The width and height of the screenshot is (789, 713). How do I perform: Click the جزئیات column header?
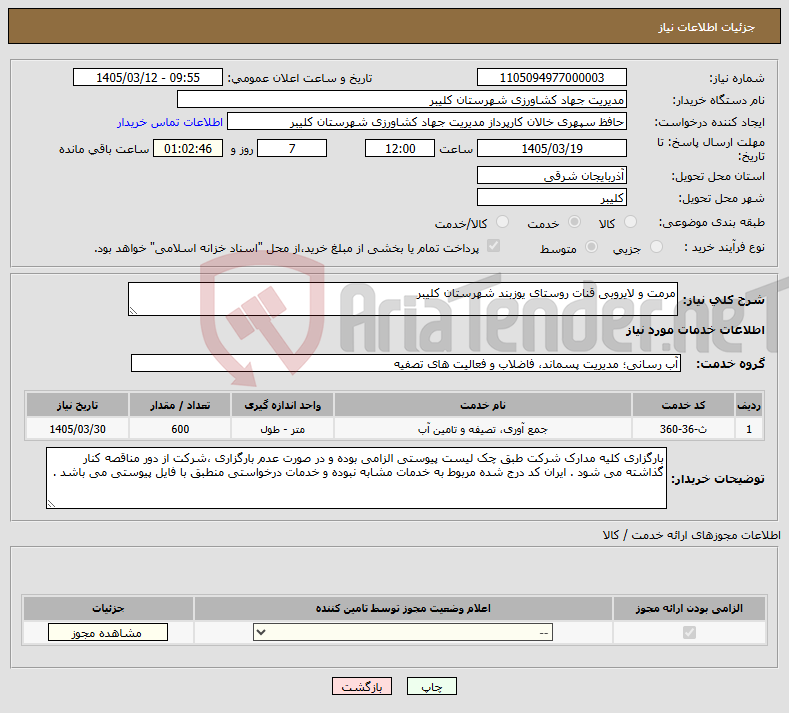click(x=108, y=608)
